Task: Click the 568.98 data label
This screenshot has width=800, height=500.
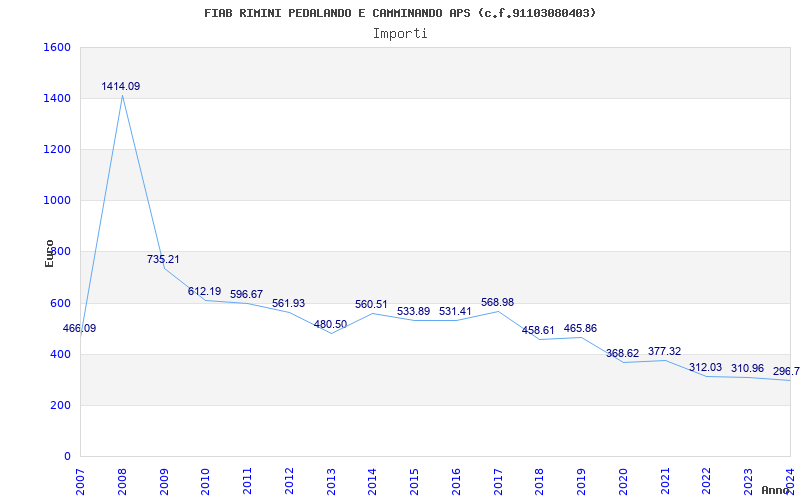Action: pyautogui.click(x=497, y=302)
